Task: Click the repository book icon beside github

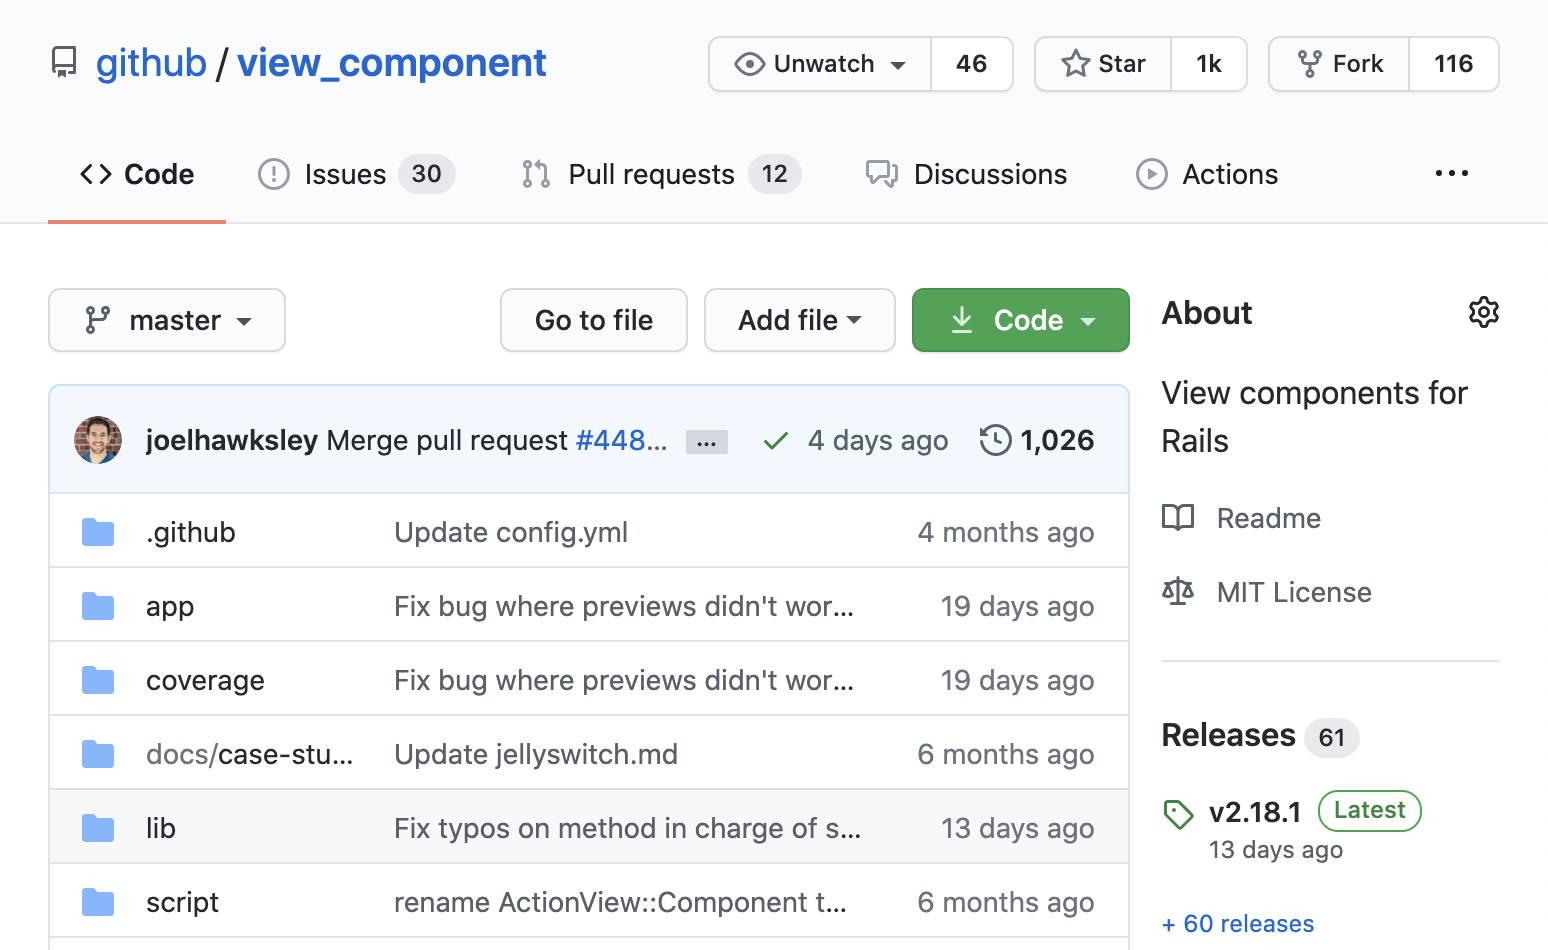Action: [x=64, y=62]
